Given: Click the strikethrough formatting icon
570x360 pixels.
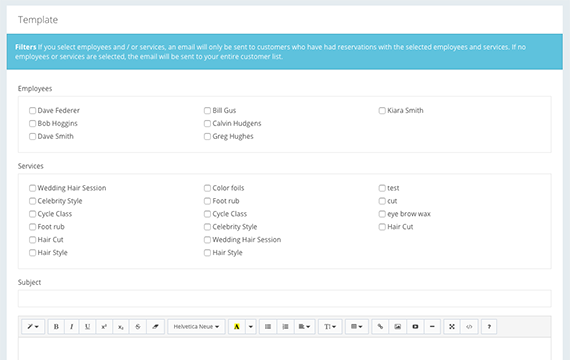Looking at the screenshot, I should [138, 327].
